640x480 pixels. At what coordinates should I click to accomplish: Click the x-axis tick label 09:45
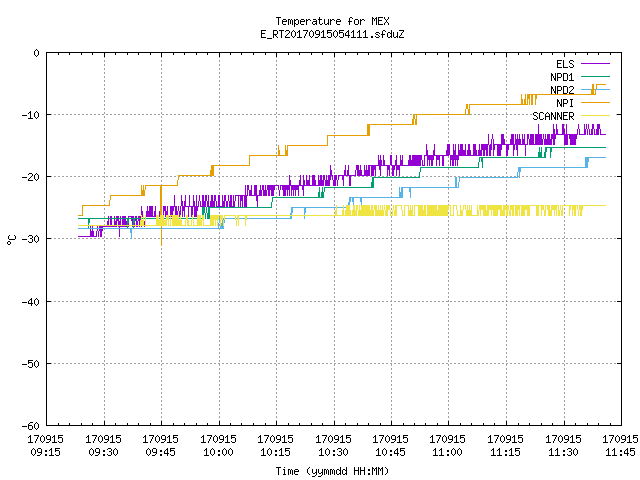coord(160,452)
